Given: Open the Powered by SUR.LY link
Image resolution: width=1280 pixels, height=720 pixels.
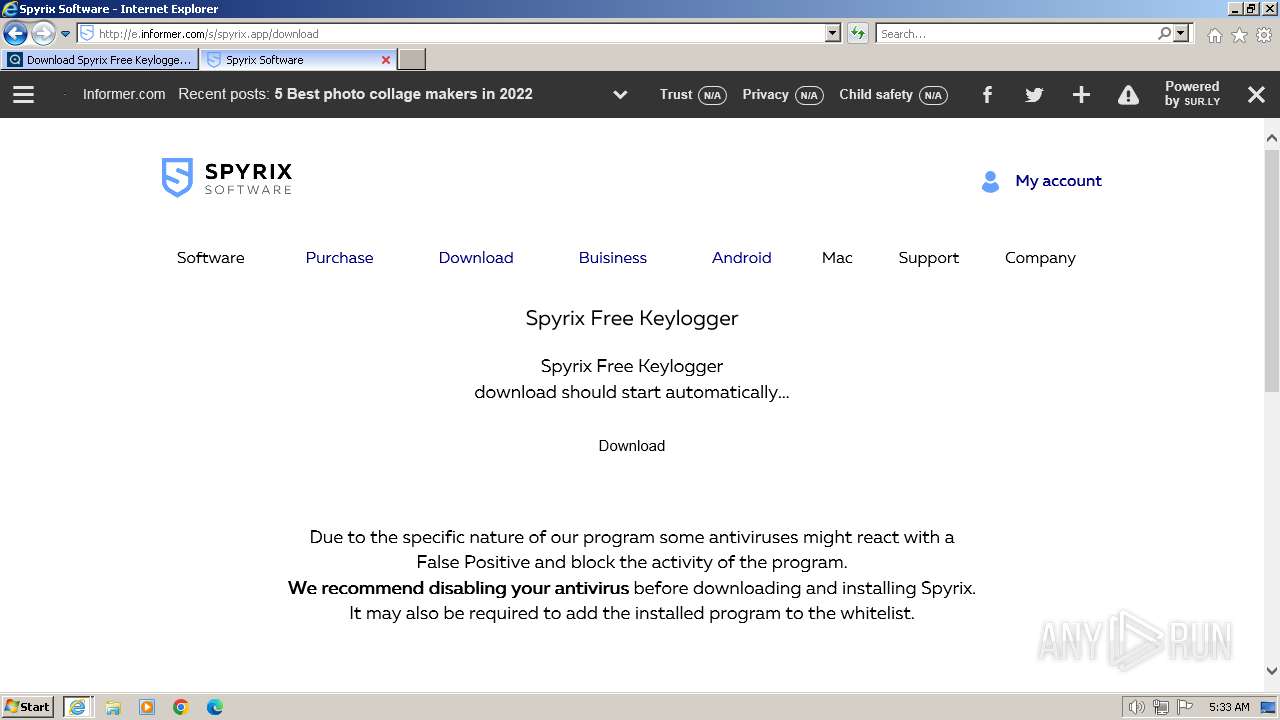Looking at the screenshot, I should point(1192,94).
